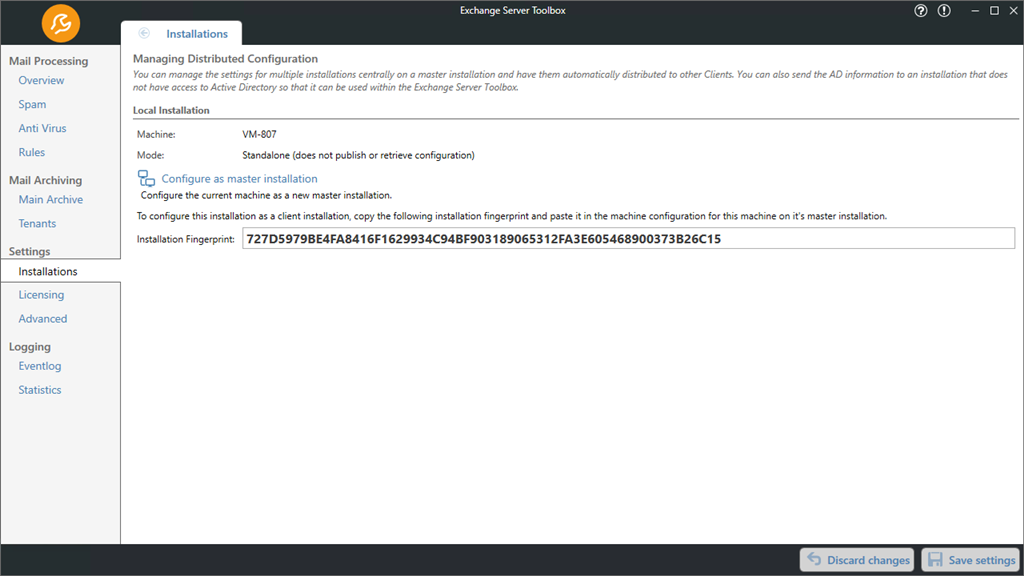Viewport: 1024px width, 576px height.
Task: Maximize the Exchange Server Toolbox window
Action: (995, 10)
